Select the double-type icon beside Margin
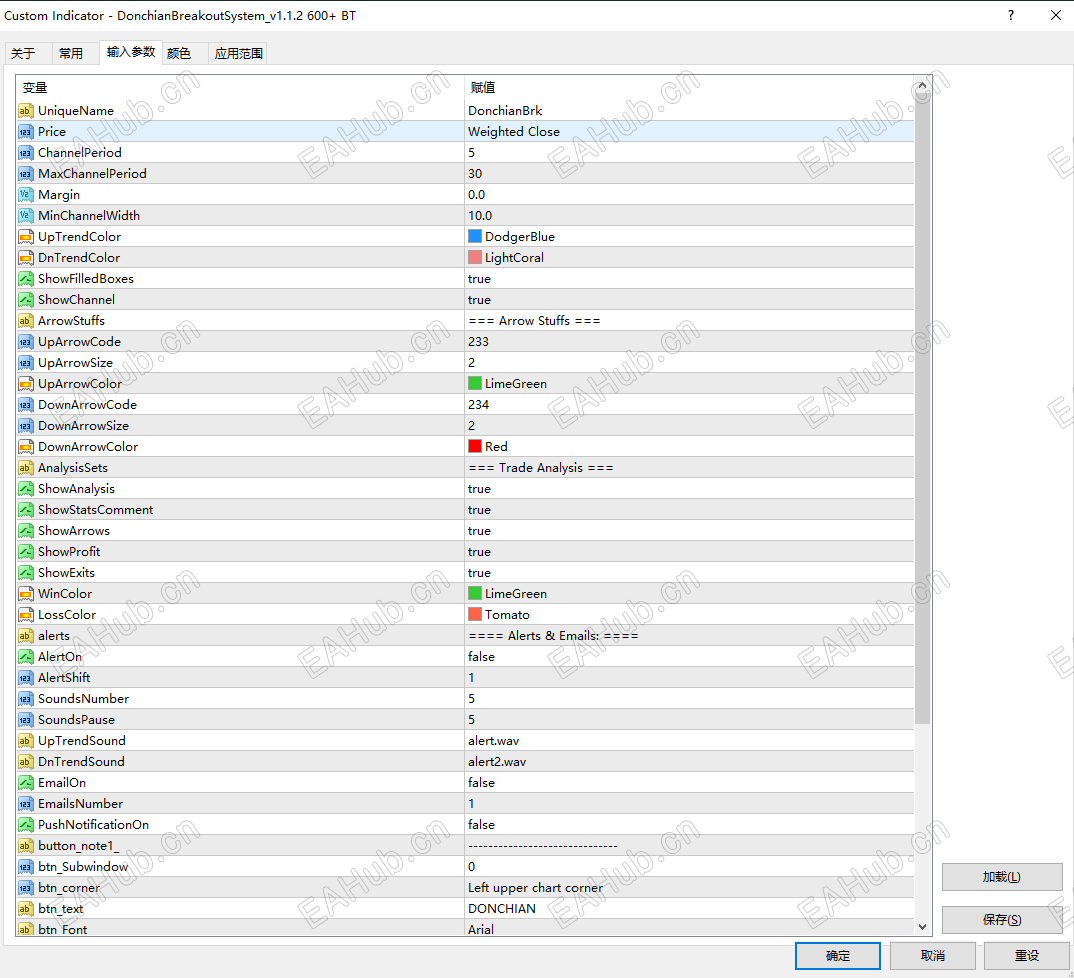Viewport: 1074px width, 978px height. [x=25, y=195]
